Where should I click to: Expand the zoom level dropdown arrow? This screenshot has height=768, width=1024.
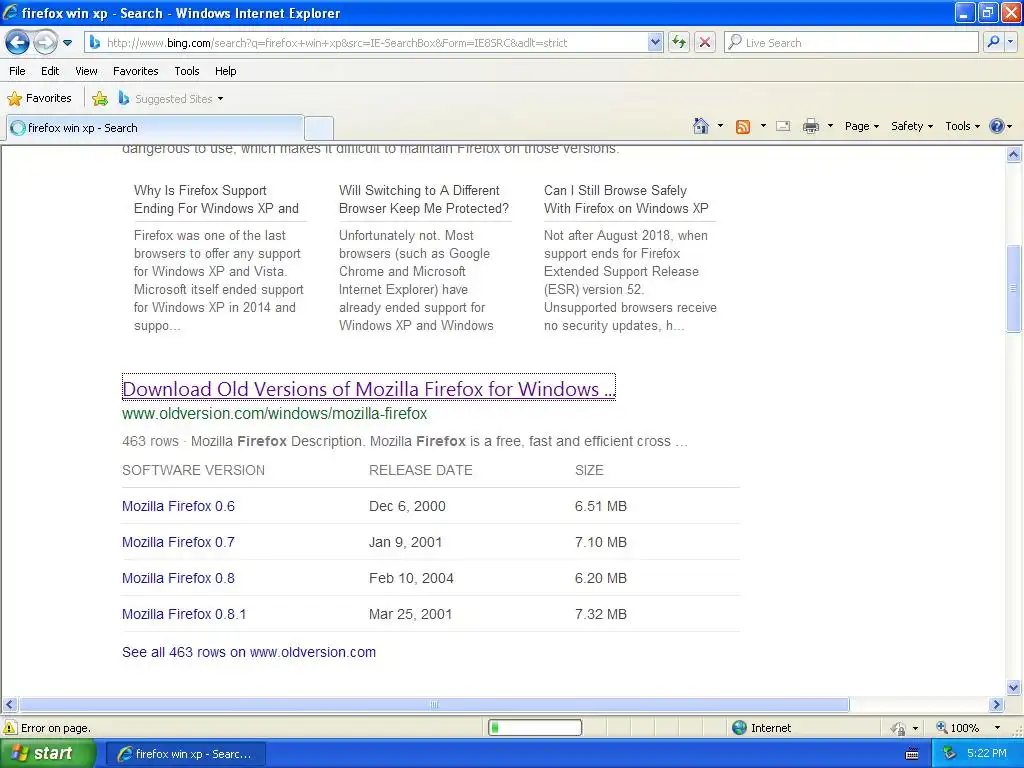pyautogui.click(x=997, y=728)
